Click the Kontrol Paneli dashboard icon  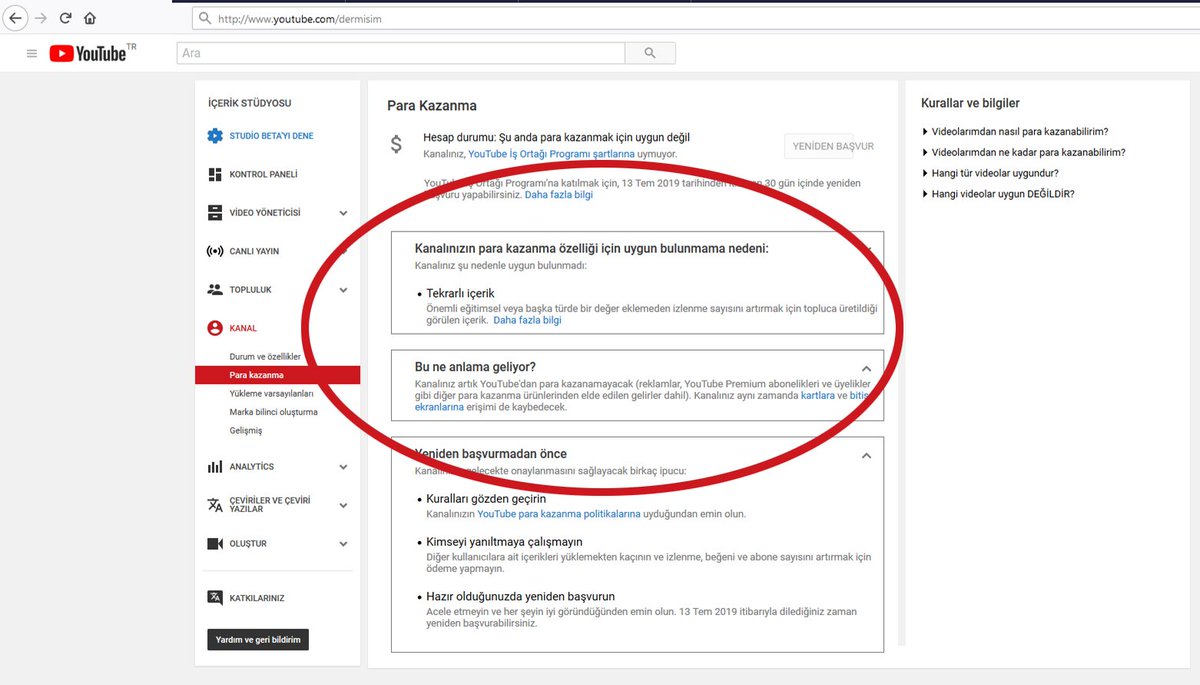(x=215, y=174)
